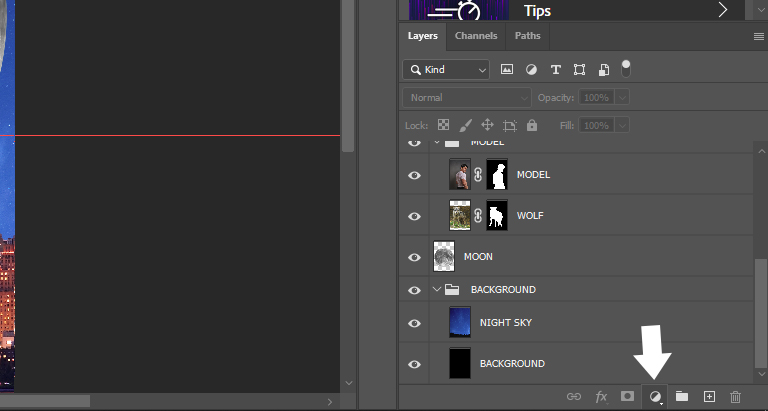Click the create adjustment layer icon
Screen dimensions: 768x411
pos(655,396)
